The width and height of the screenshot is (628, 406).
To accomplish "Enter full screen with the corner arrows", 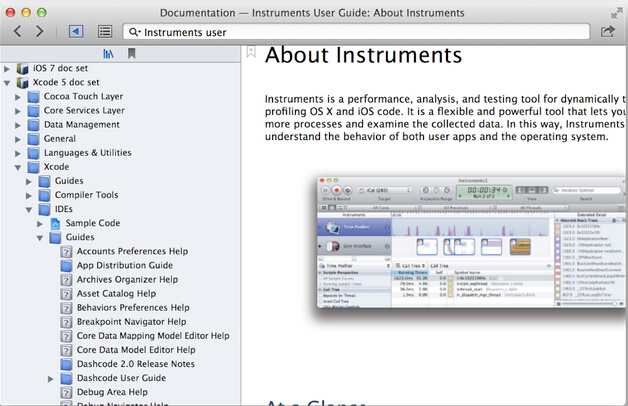I will (615, 11).
